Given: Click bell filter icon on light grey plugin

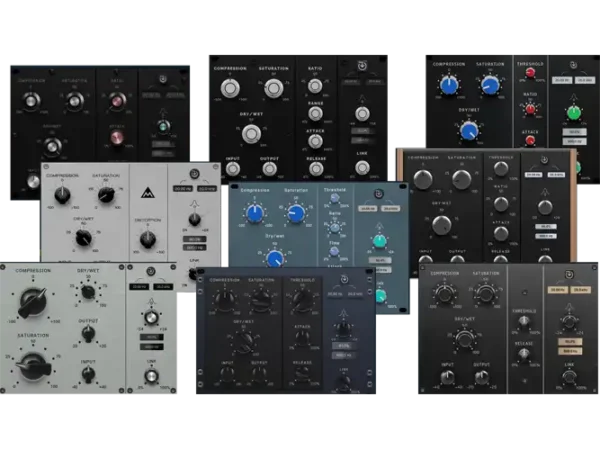Looking at the screenshot, I should point(151,302).
